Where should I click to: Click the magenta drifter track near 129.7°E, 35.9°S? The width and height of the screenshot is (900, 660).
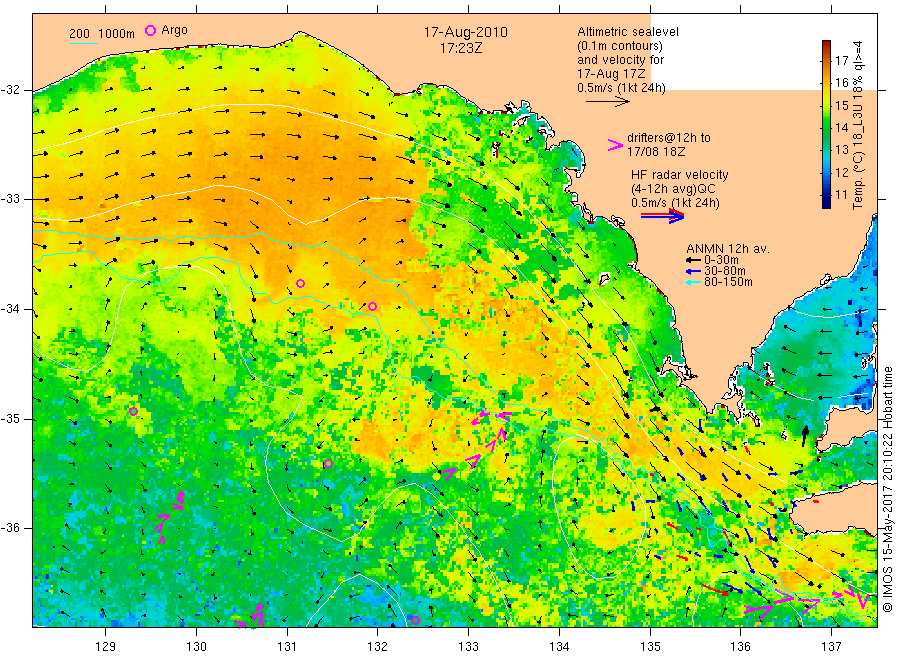pyautogui.click(x=170, y=517)
